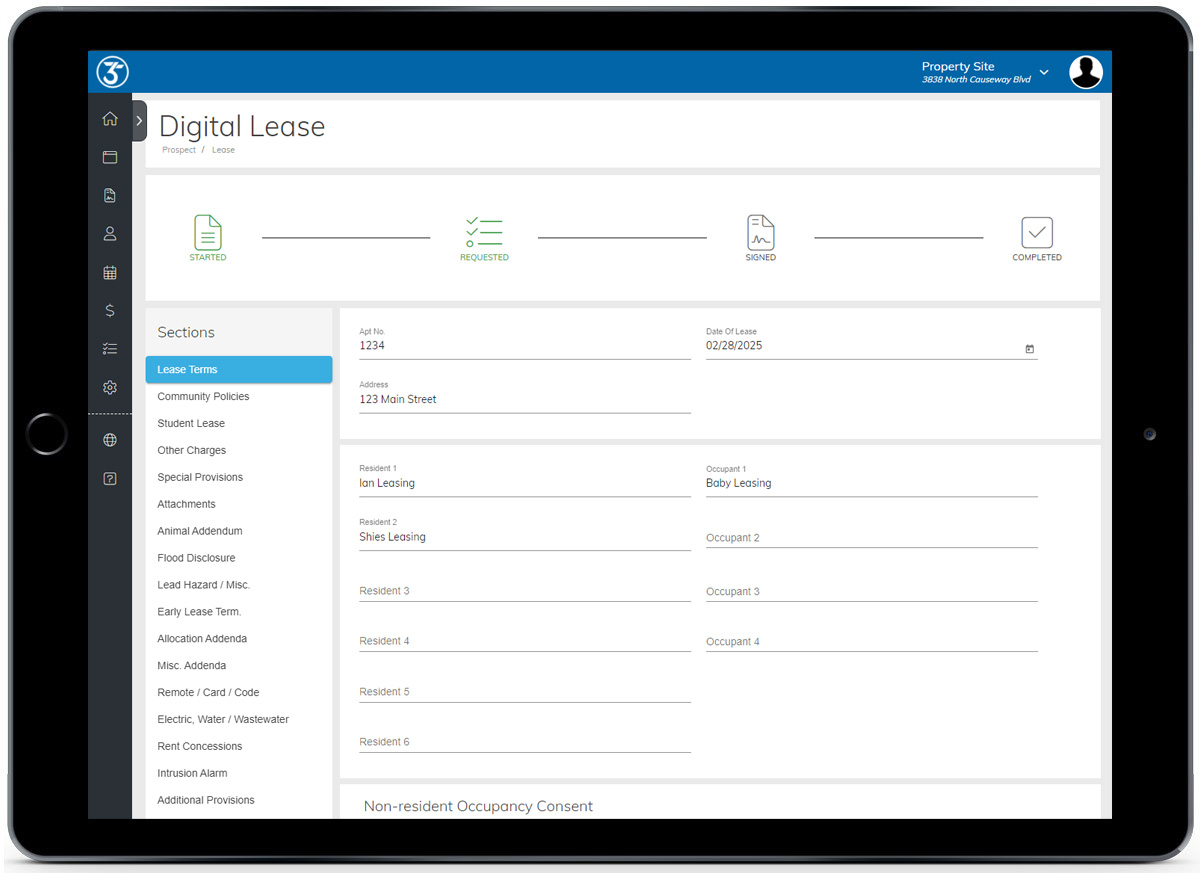Click the checklist icon in the sidebar
The width and height of the screenshot is (1200, 873).
point(110,348)
